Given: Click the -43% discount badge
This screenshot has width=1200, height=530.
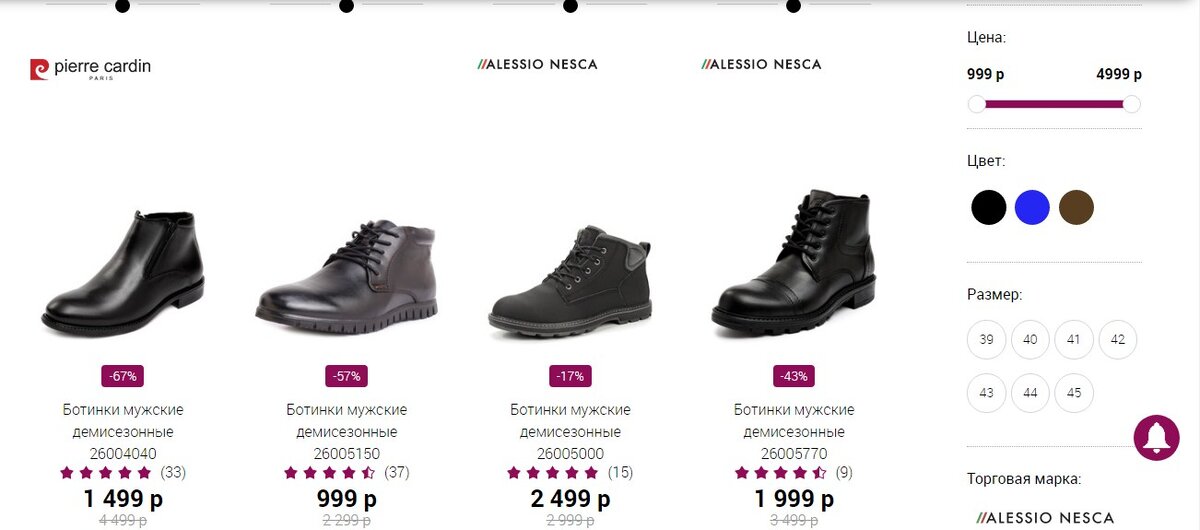Looking at the screenshot, I should pyautogui.click(x=794, y=377).
